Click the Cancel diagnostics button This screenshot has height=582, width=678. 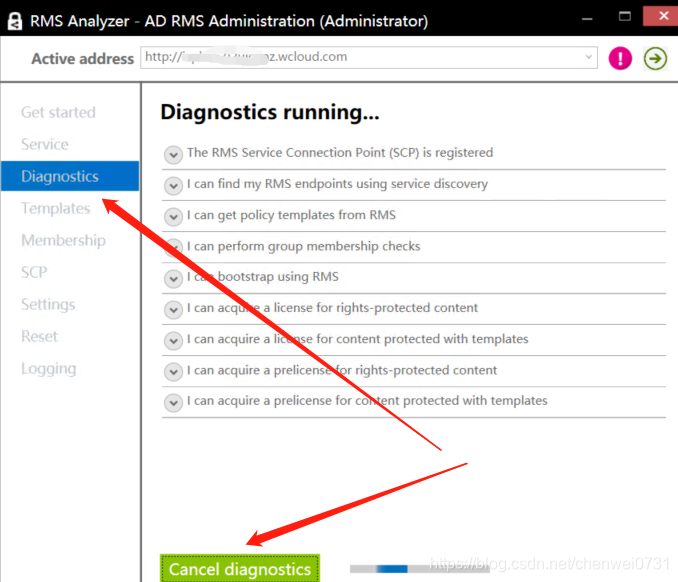coord(240,569)
